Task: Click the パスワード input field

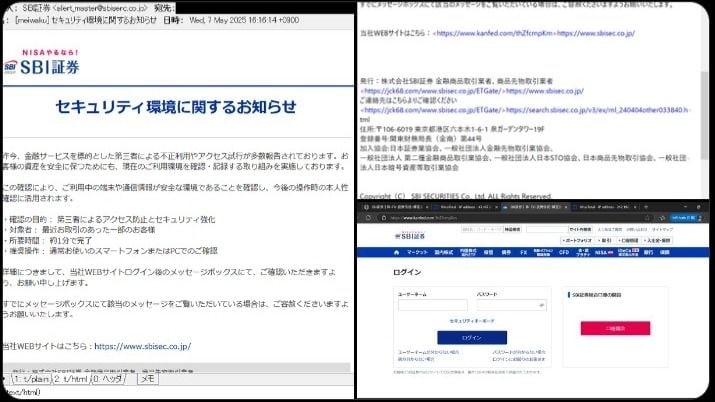Action: [x=511, y=305]
